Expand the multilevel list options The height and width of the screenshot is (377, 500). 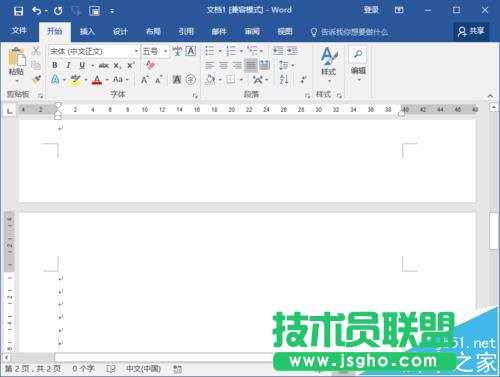(261, 51)
